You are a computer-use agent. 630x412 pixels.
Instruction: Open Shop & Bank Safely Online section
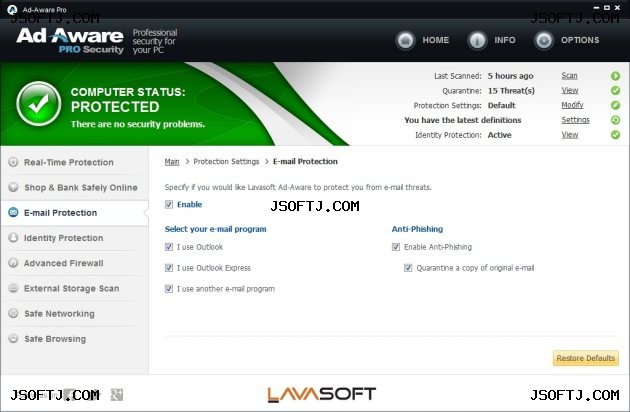(x=75, y=187)
